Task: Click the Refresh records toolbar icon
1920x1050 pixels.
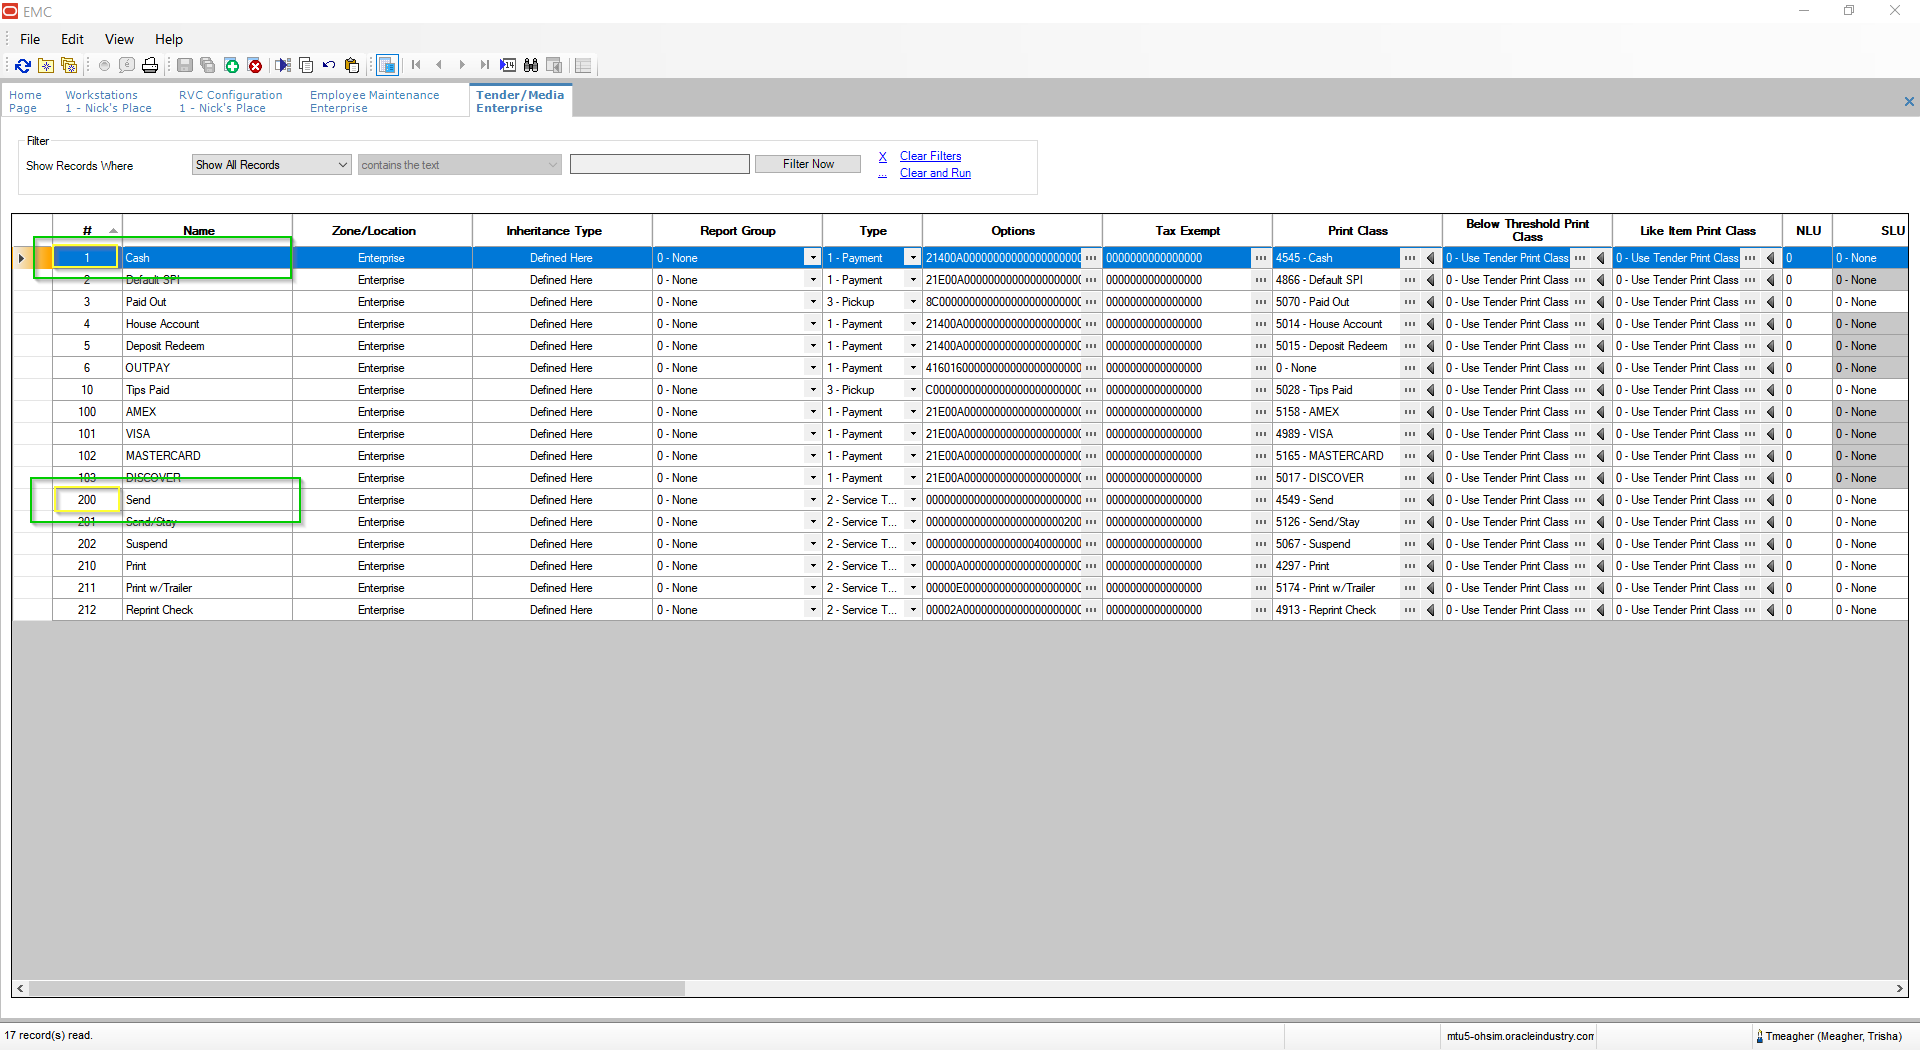Action: [x=23, y=65]
